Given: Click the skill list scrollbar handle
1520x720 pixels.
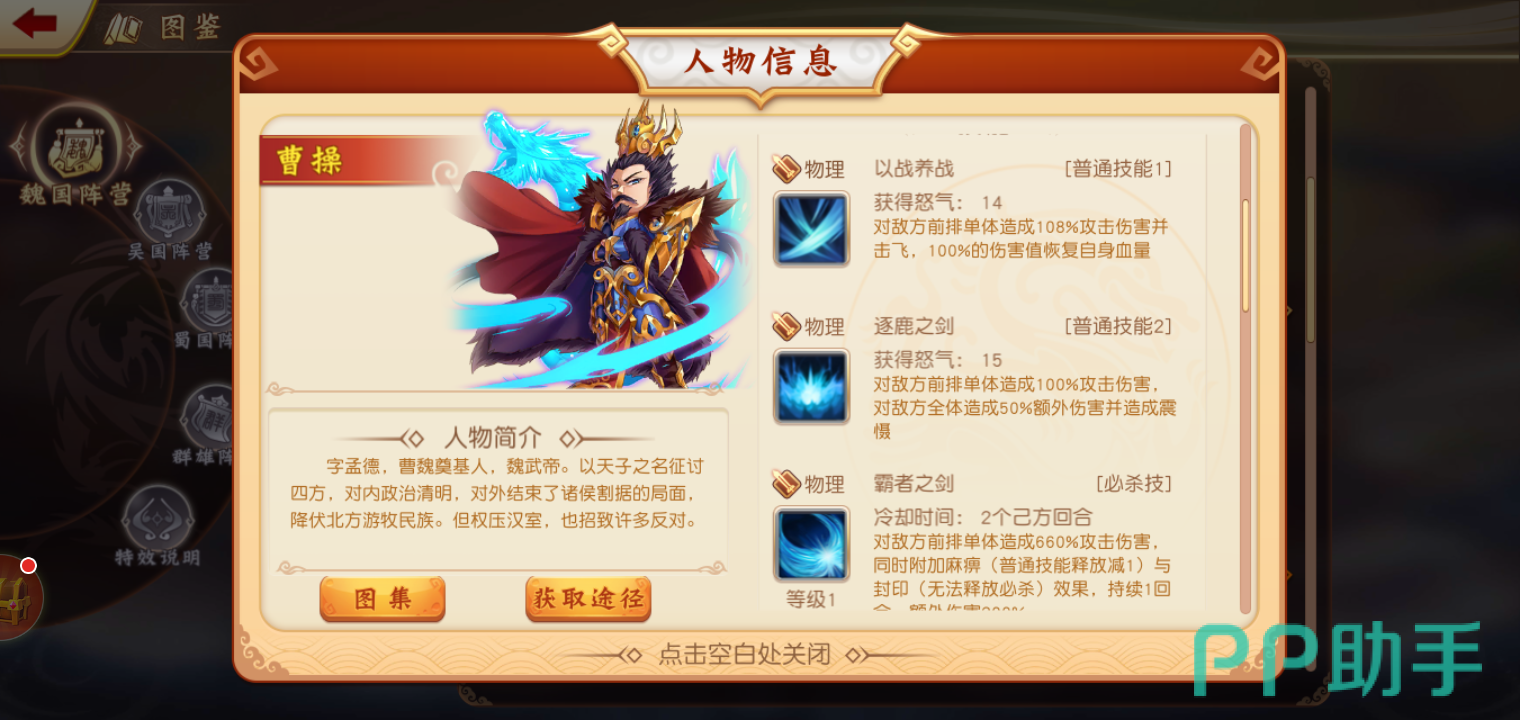Looking at the screenshot, I should (1246, 255).
